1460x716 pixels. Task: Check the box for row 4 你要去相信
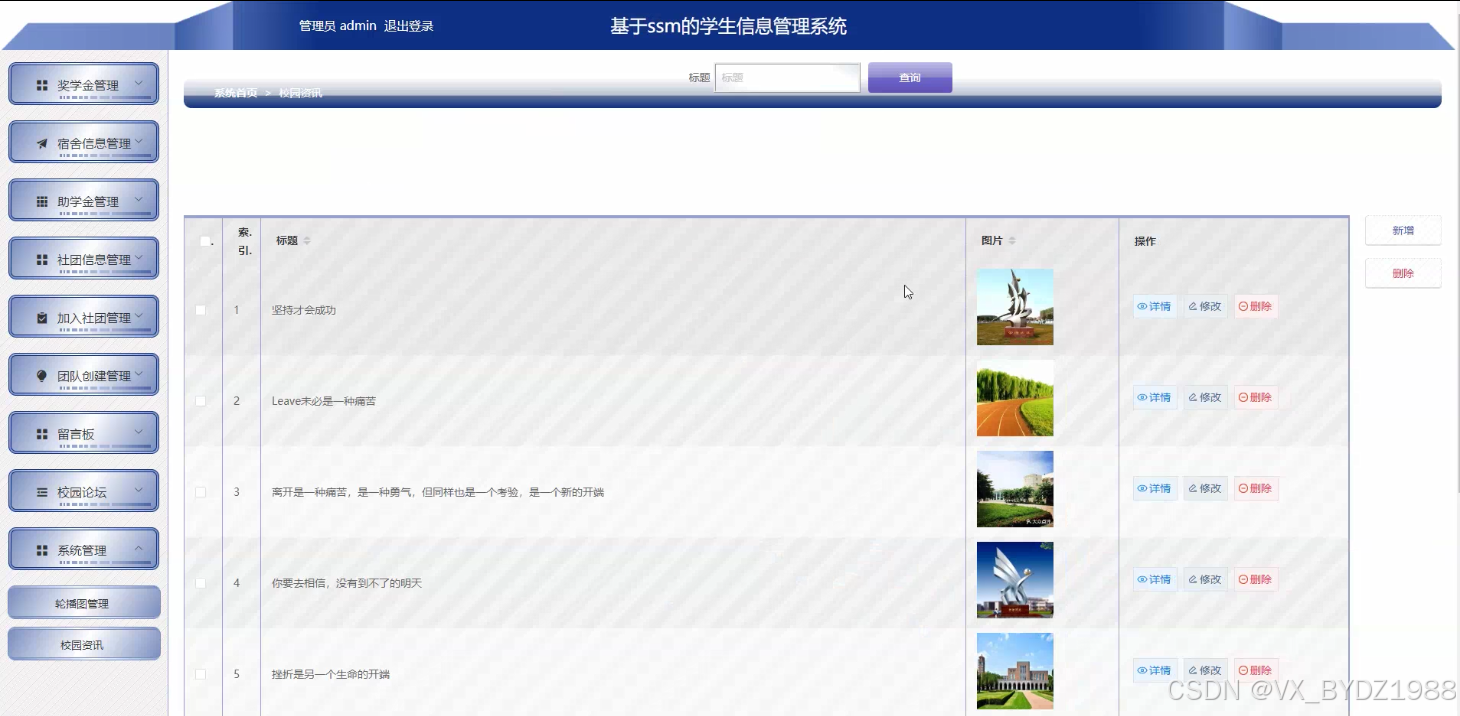point(200,583)
